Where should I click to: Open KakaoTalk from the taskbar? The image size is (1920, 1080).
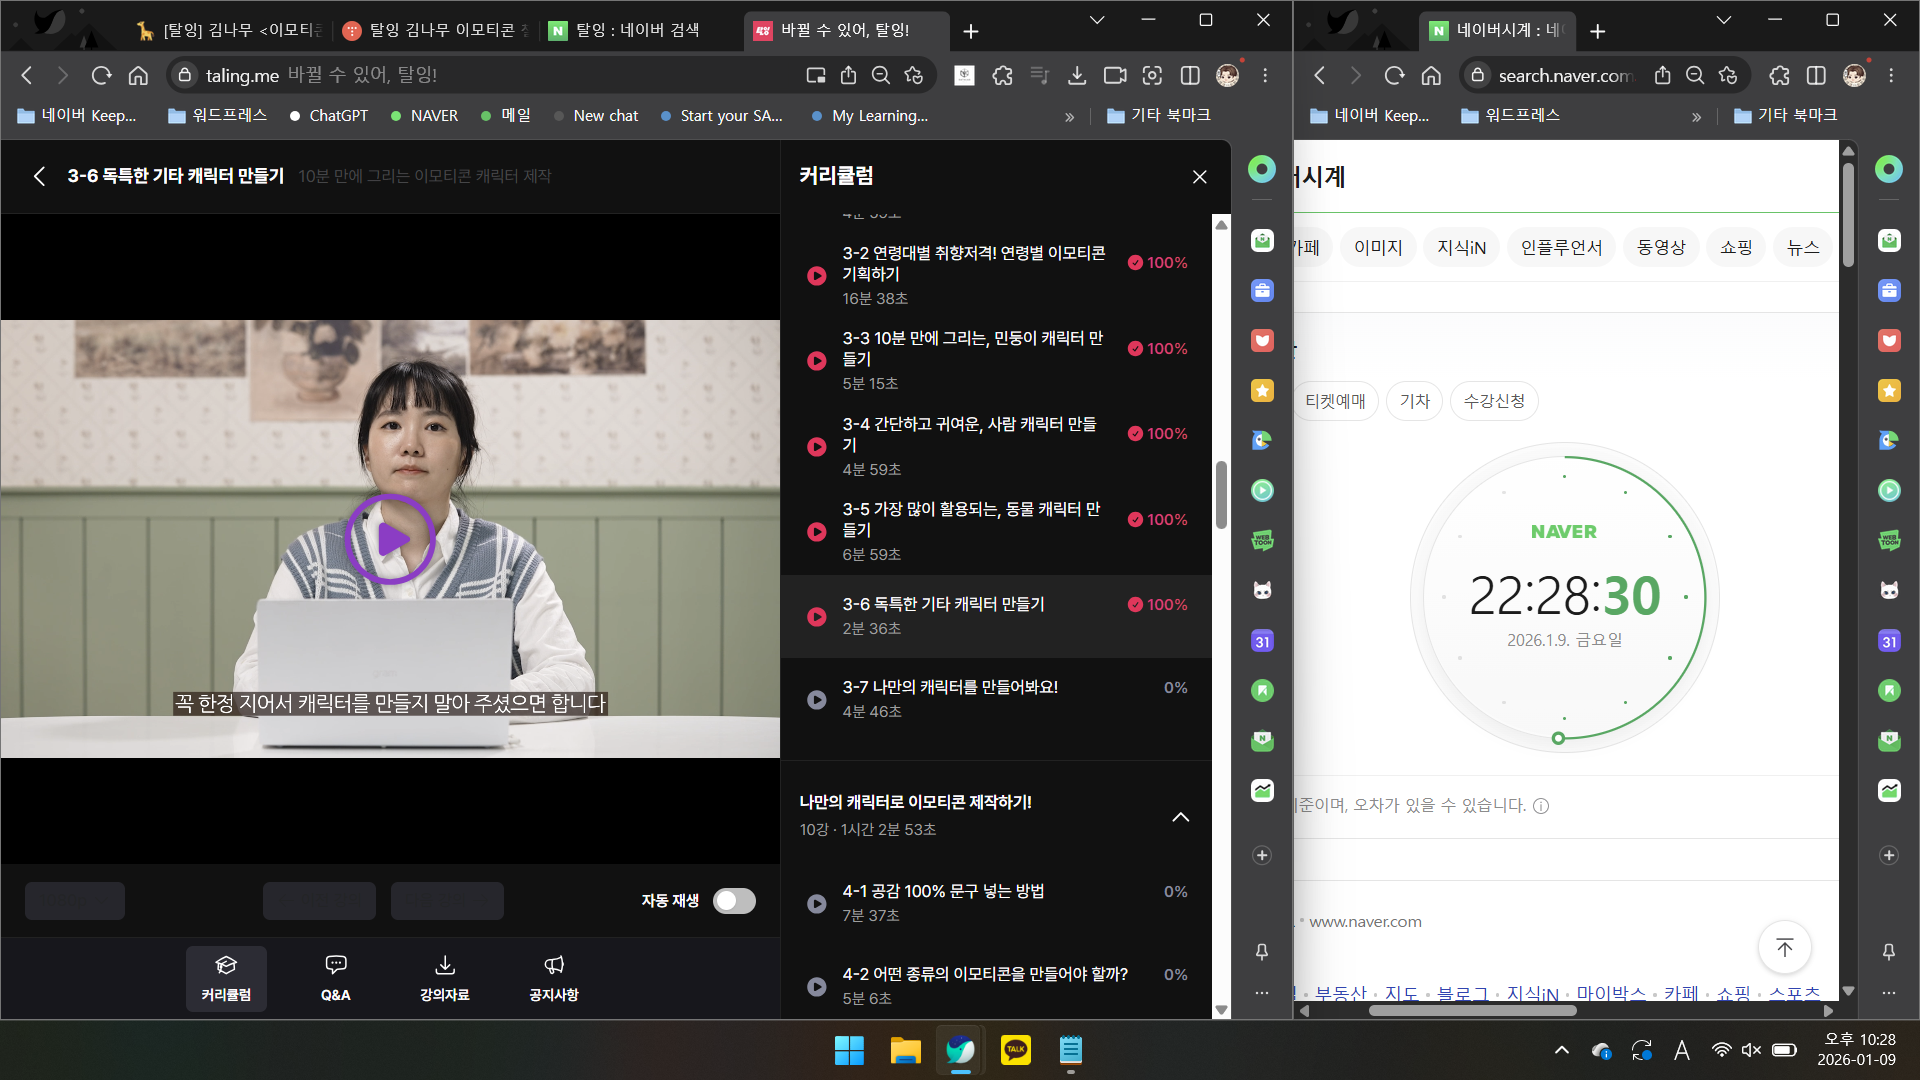point(1015,1050)
